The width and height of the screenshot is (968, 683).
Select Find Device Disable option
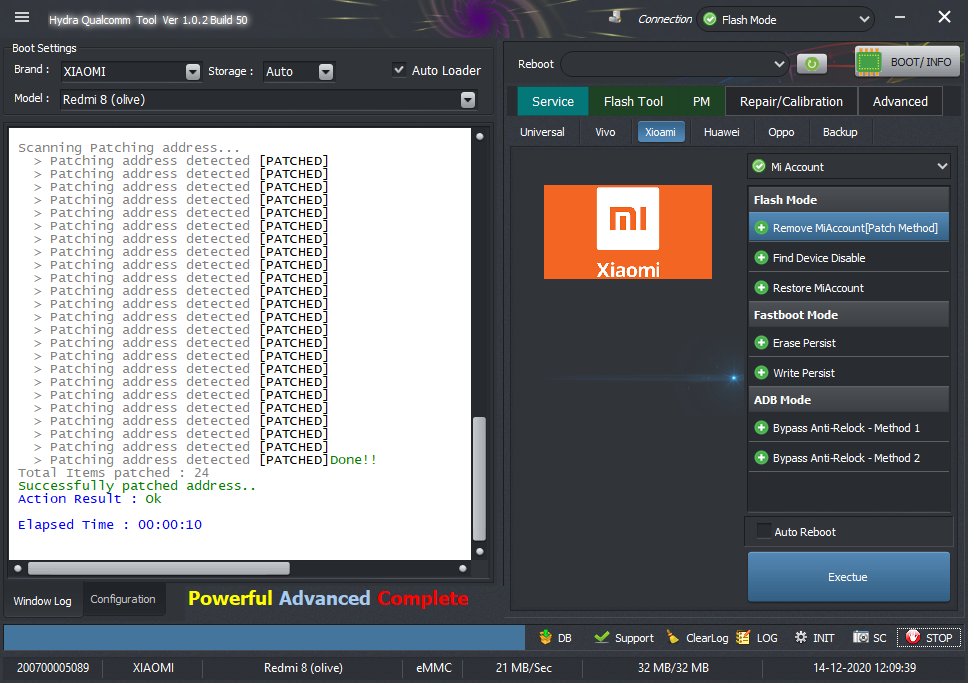coord(848,258)
